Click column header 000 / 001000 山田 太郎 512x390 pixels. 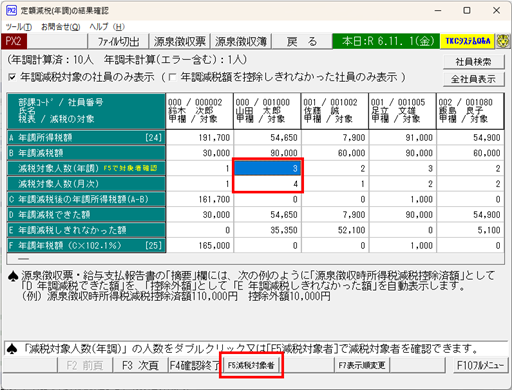tap(267, 111)
